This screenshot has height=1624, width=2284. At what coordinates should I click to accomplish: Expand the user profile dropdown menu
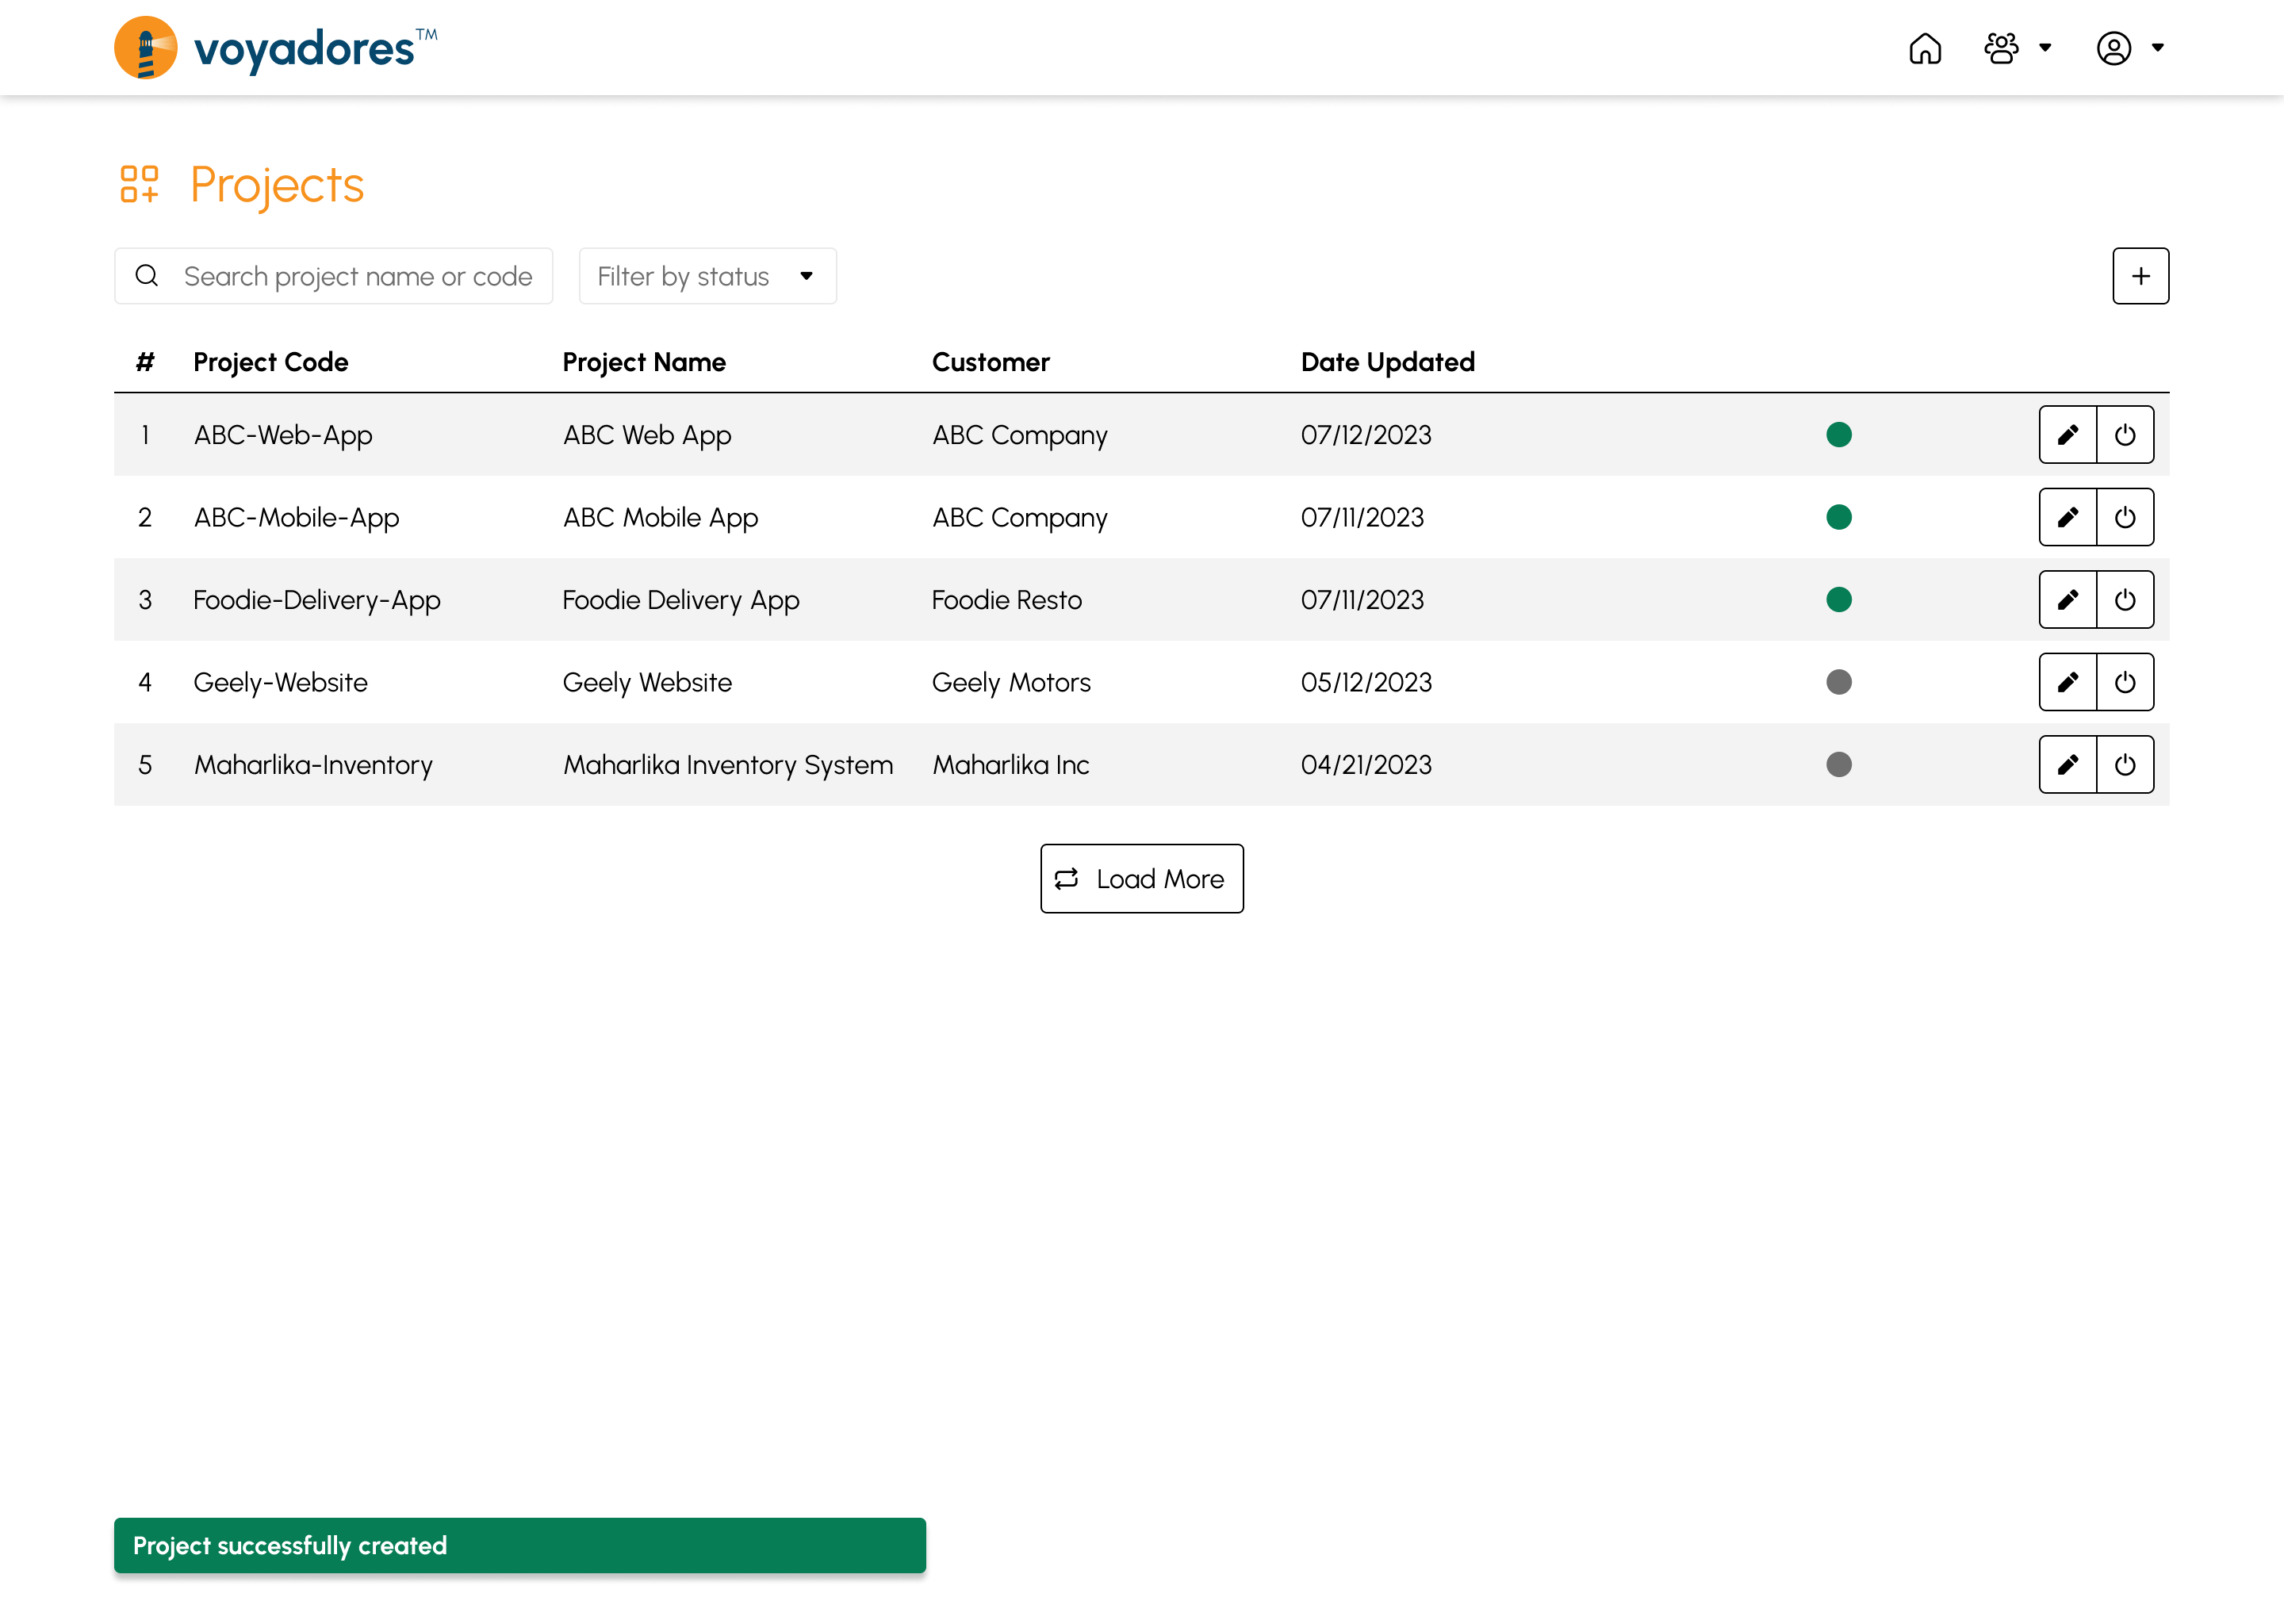pos(2126,48)
